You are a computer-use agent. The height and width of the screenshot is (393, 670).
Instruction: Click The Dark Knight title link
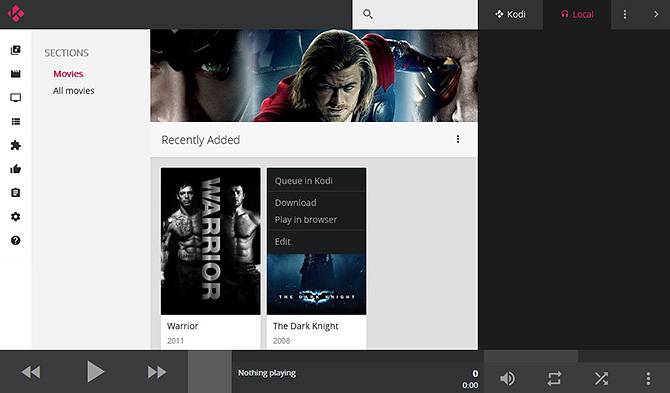pos(306,326)
